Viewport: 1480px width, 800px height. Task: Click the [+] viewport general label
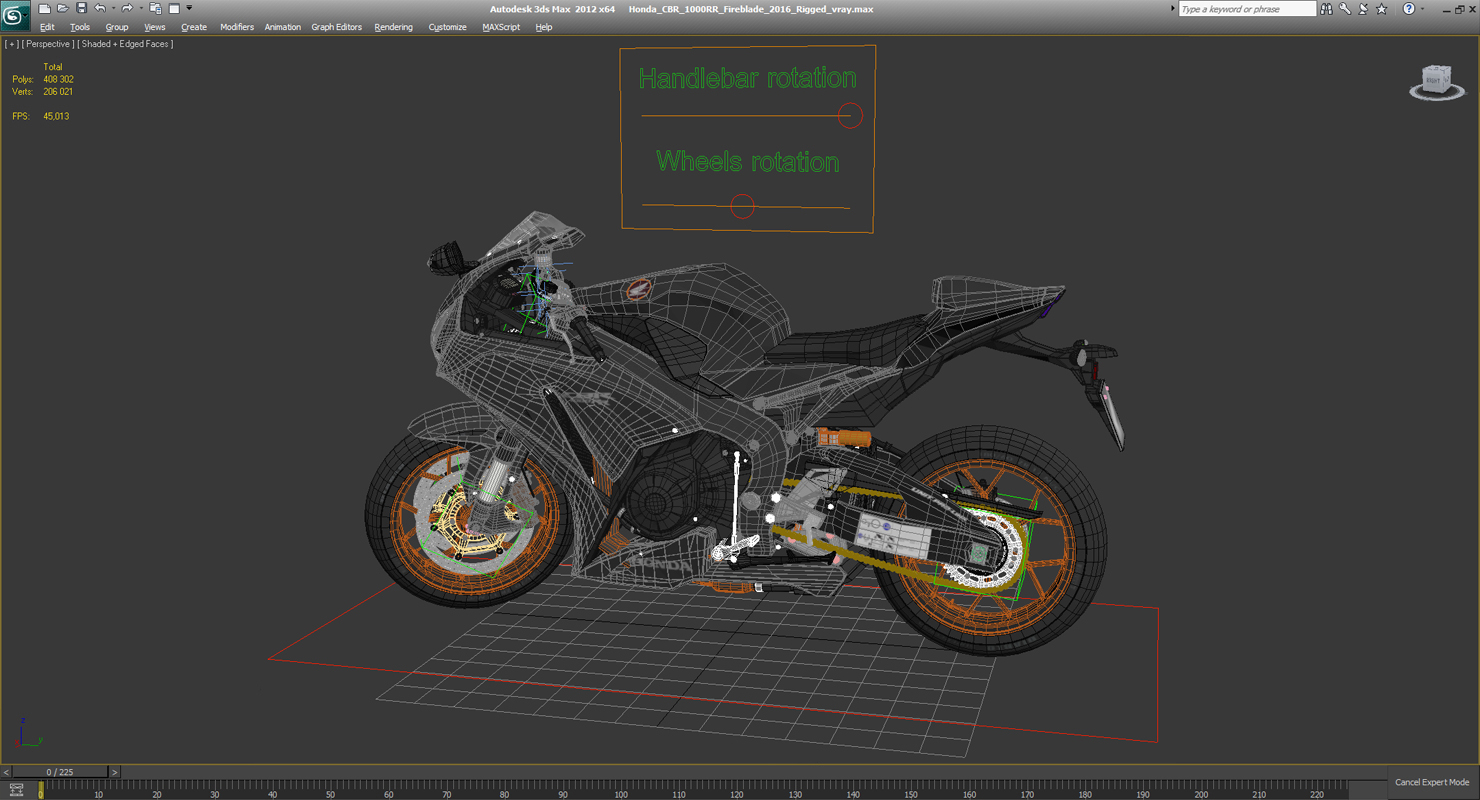[x=11, y=44]
